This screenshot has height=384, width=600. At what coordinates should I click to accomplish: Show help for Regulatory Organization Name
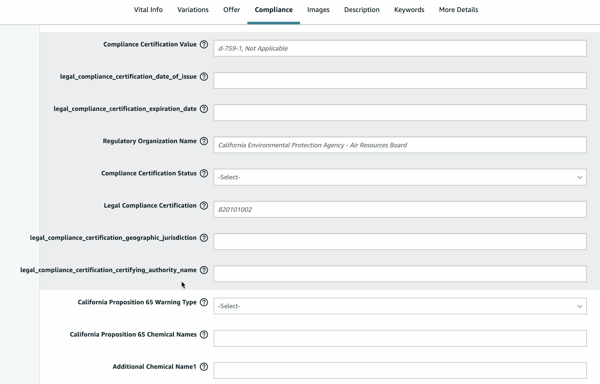pos(204,141)
